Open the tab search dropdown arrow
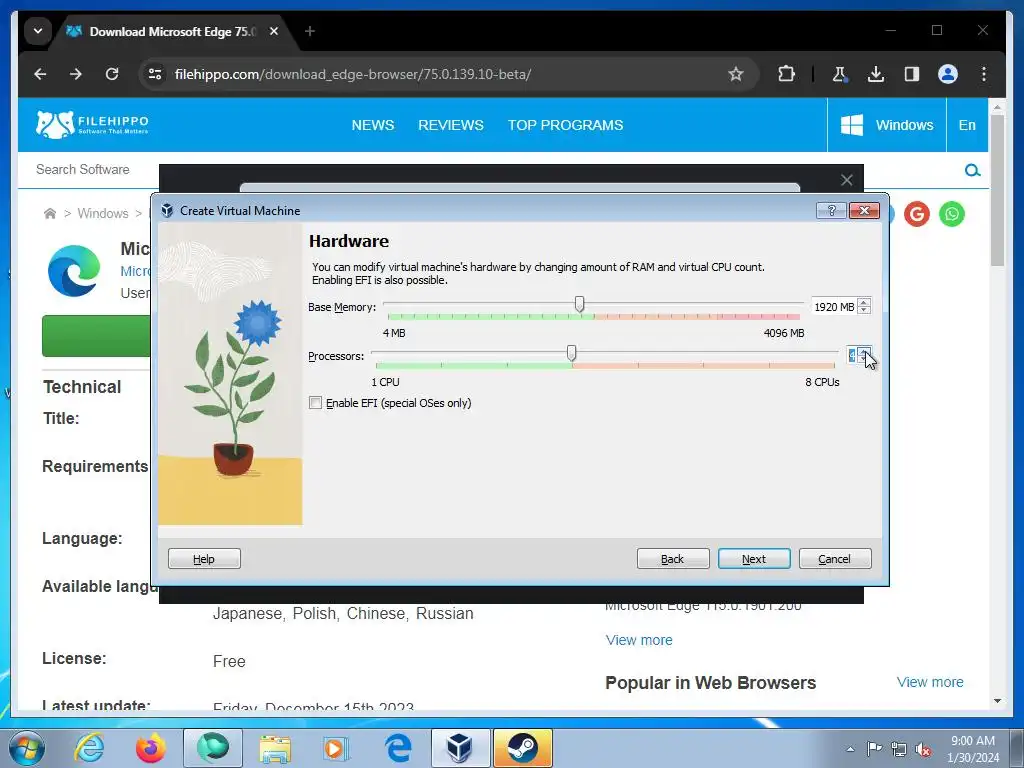 (38, 31)
